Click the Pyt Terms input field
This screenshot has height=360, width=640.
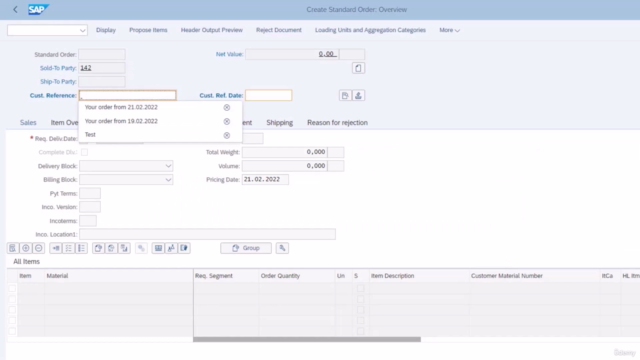(90, 193)
